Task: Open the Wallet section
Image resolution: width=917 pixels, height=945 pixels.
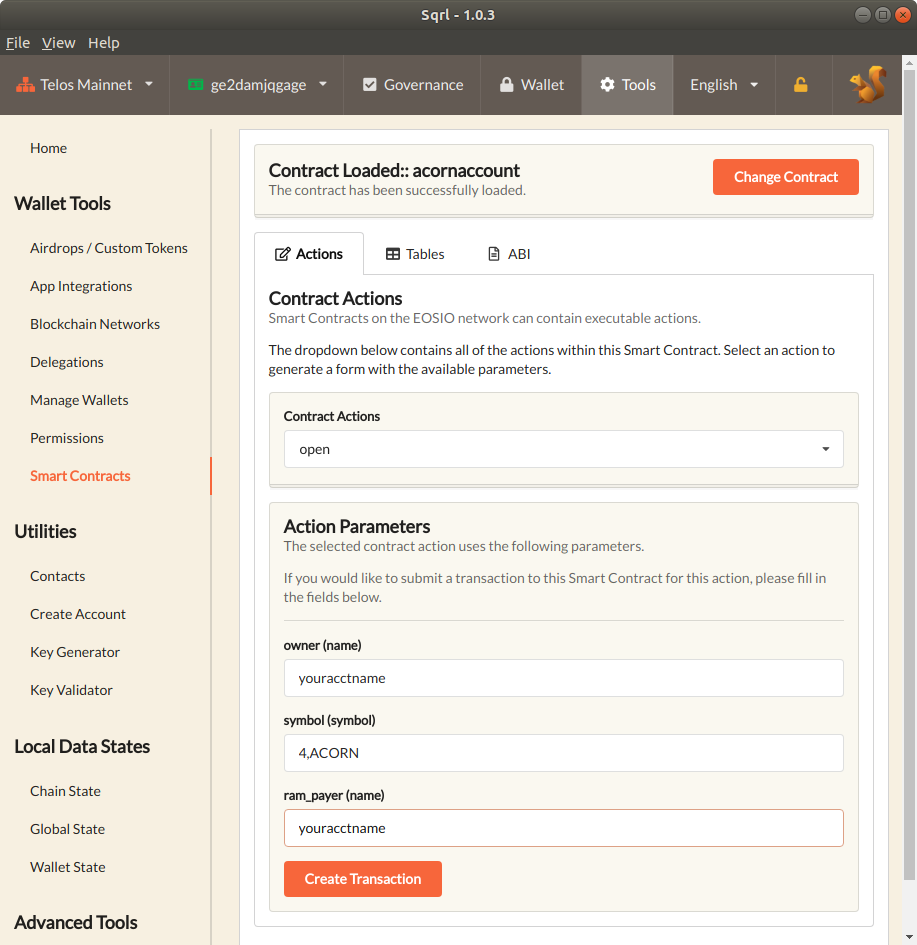Action: [x=531, y=84]
